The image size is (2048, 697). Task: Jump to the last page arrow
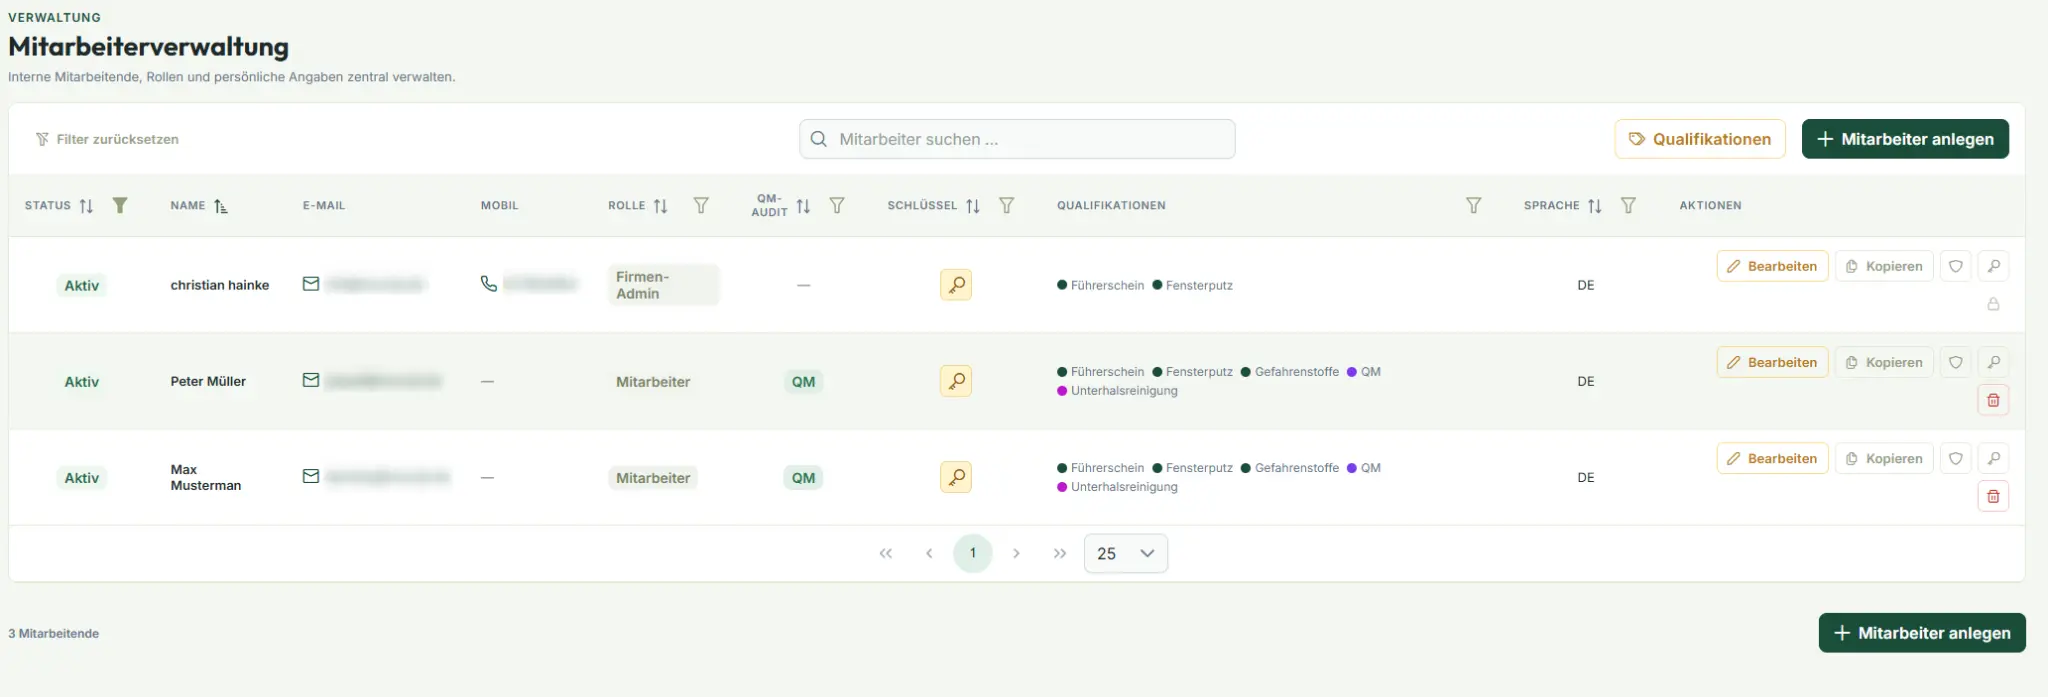pyautogui.click(x=1060, y=553)
